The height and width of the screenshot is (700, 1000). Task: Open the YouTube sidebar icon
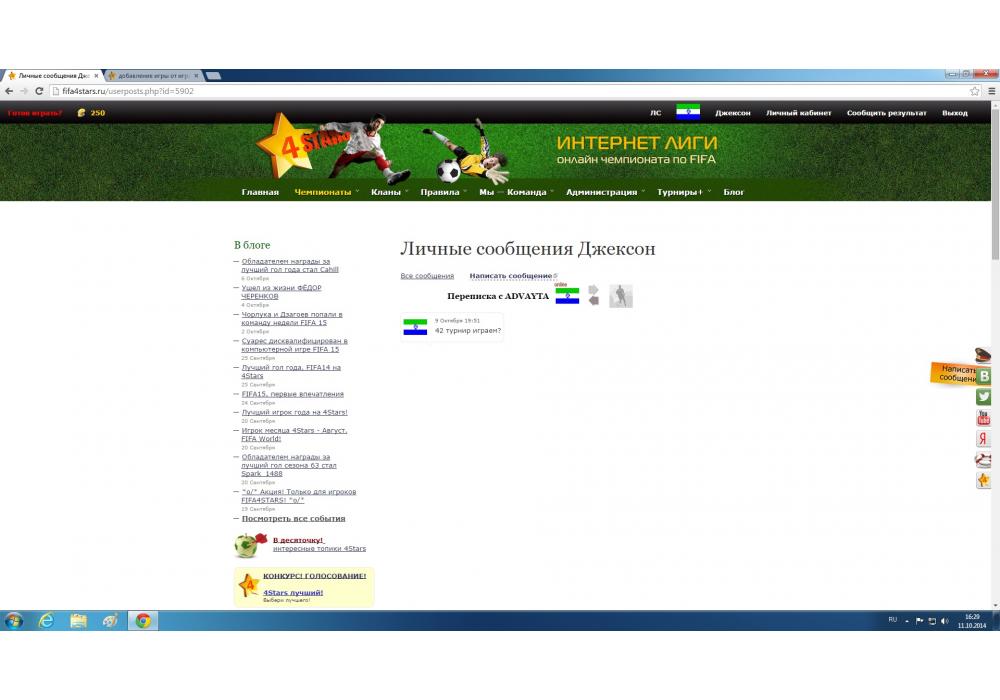[984, 418]
